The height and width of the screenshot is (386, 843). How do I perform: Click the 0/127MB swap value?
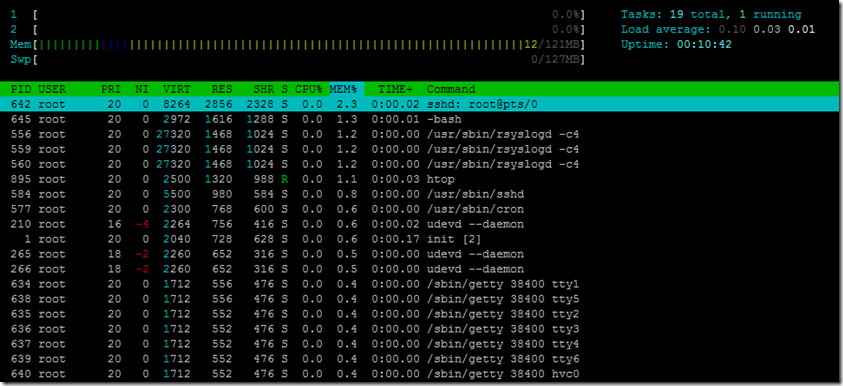(555, 59)
